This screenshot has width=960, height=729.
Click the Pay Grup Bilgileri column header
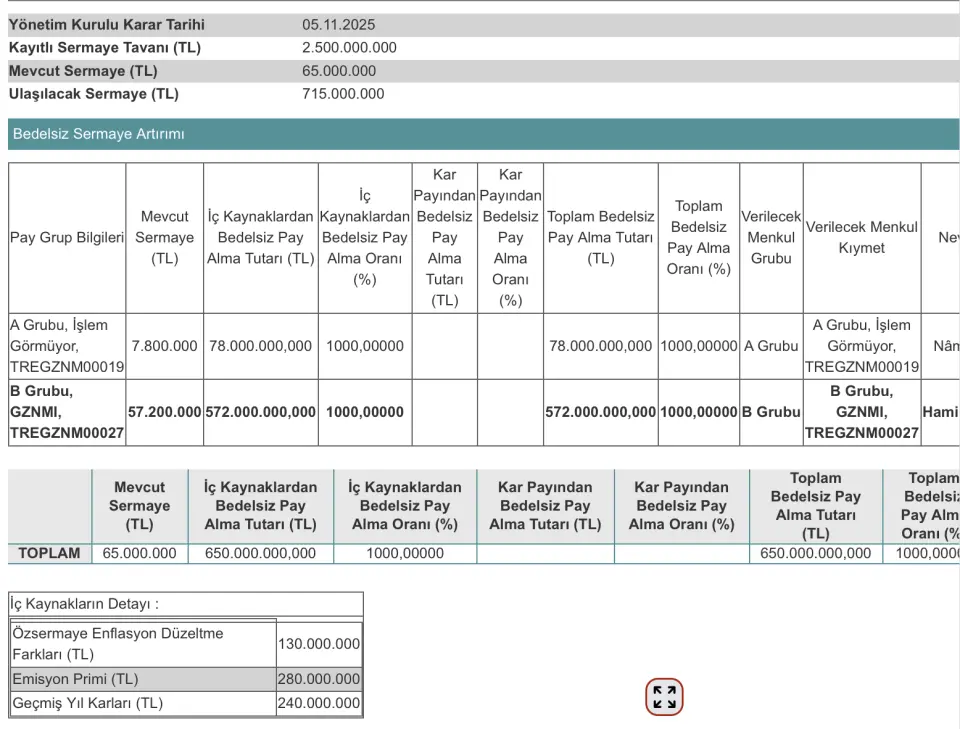[x=67, y=238]
